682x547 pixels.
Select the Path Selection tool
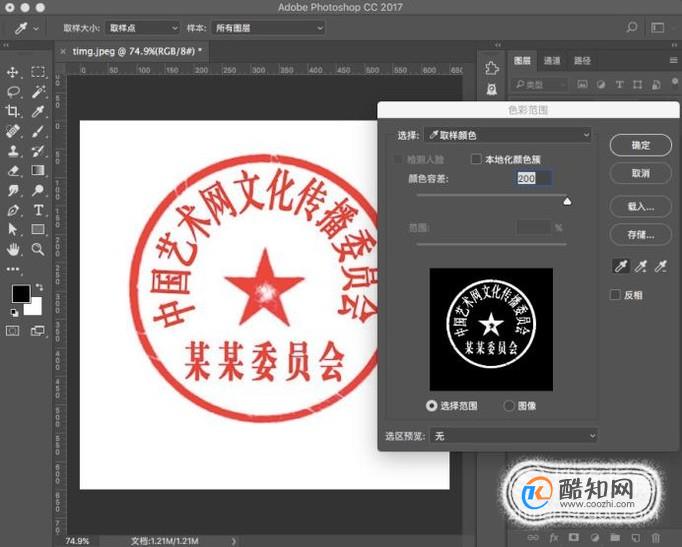[13, 229]
